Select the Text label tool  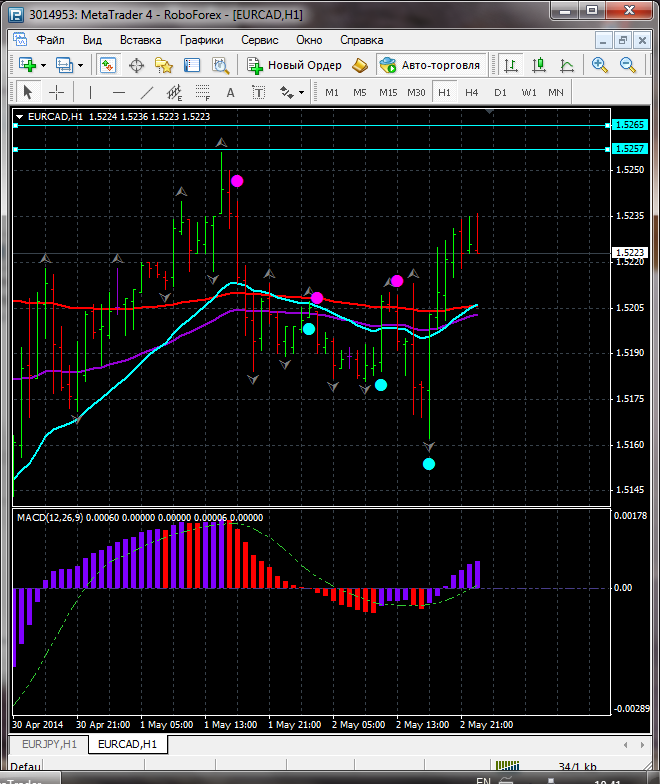(x=230, y=92)
